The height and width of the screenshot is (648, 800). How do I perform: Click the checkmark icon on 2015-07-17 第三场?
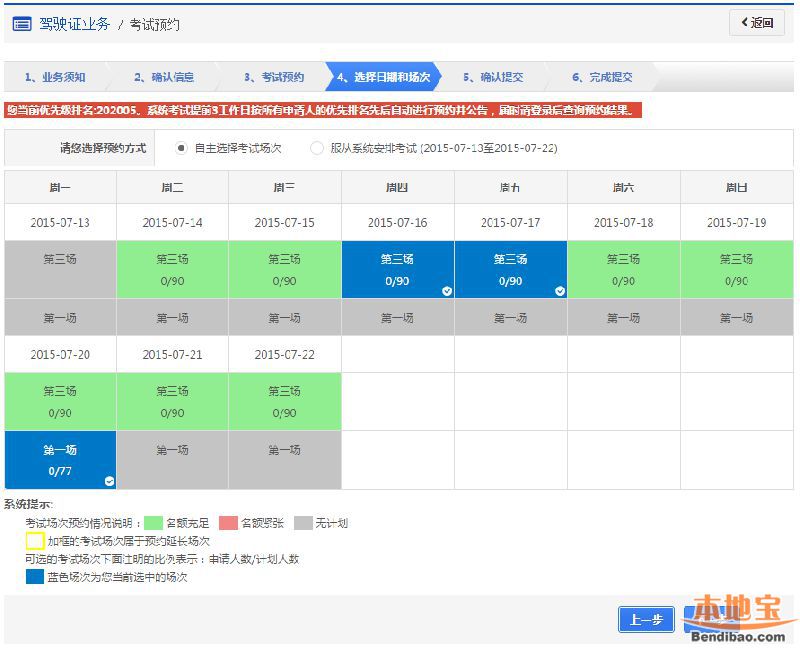[560, 291]
